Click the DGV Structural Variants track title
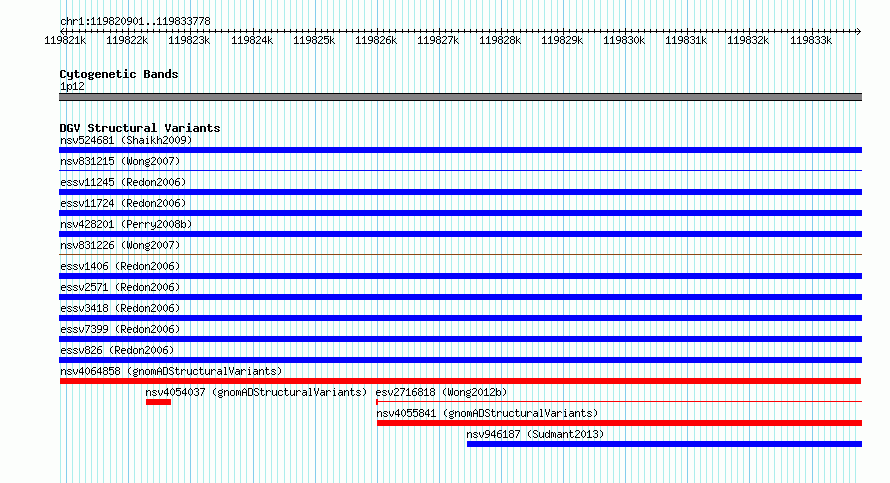The height and width of the screenshot is (483, 890). 140,128
